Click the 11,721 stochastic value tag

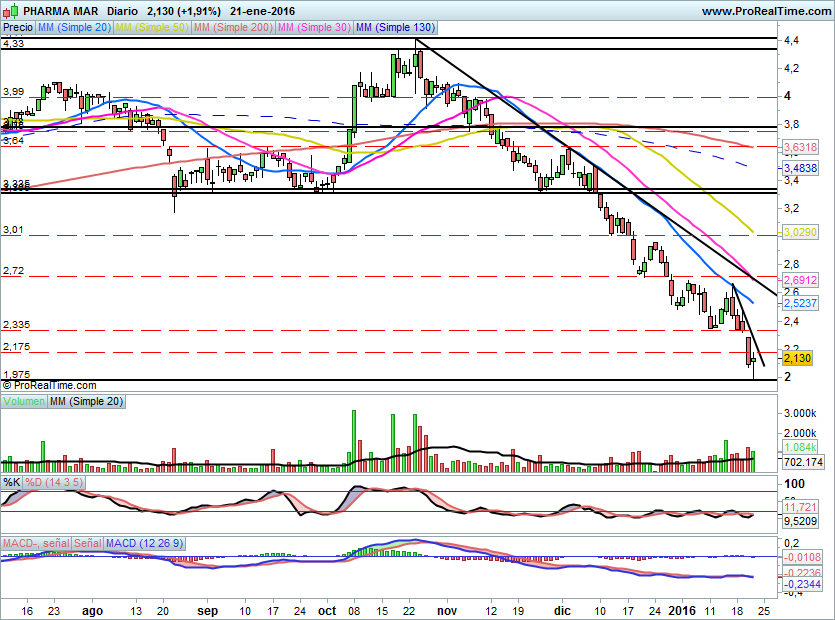pos(800,507)
